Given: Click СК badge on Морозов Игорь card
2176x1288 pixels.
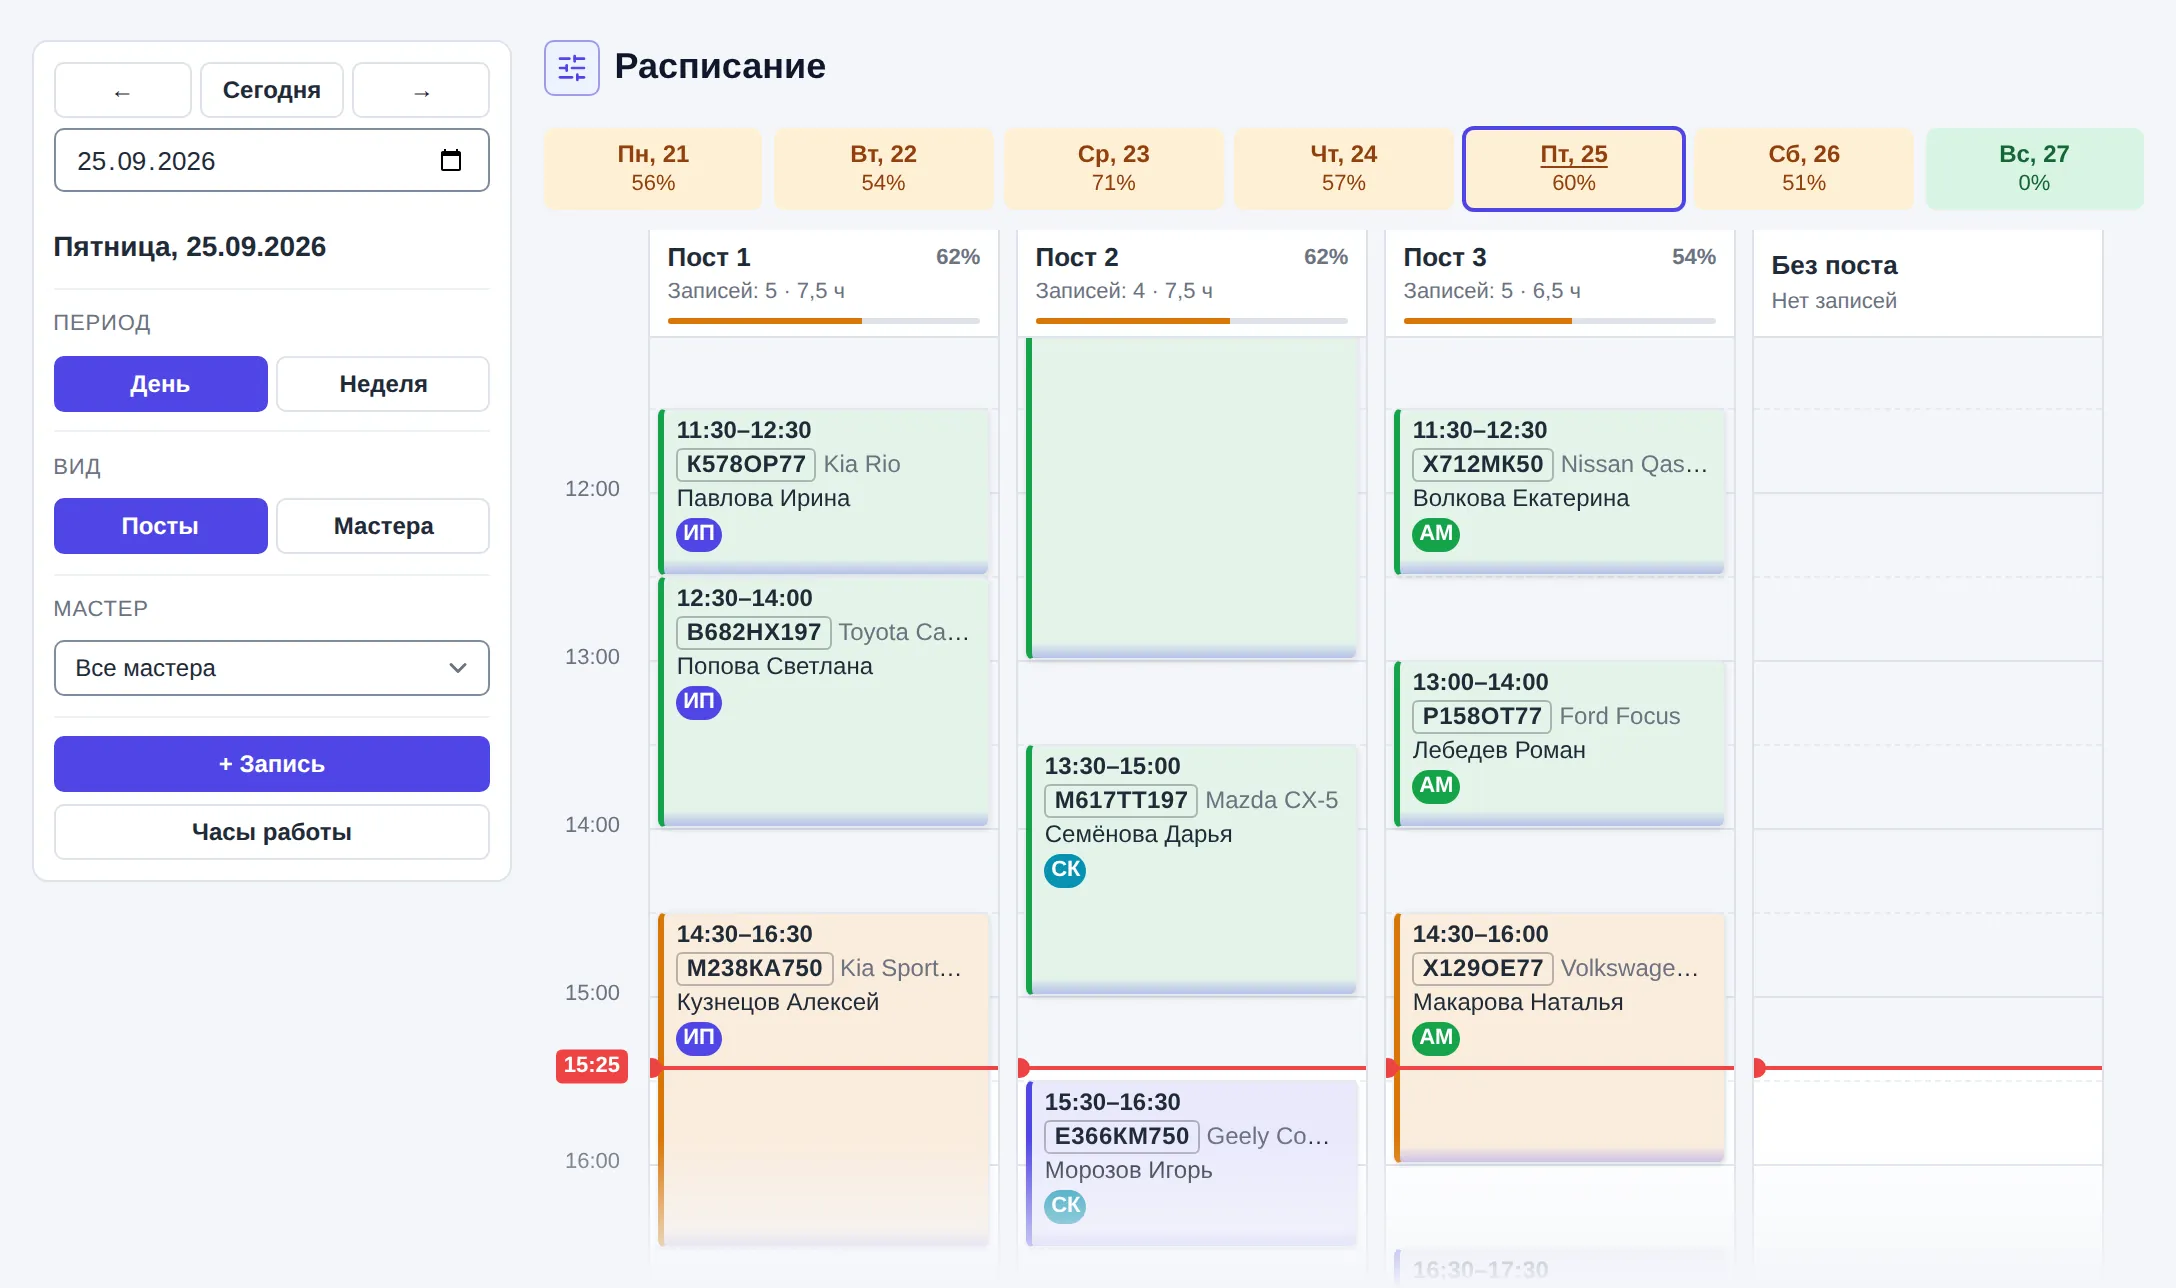Looking at the screenshot, I should (x=1065, y=1206).
